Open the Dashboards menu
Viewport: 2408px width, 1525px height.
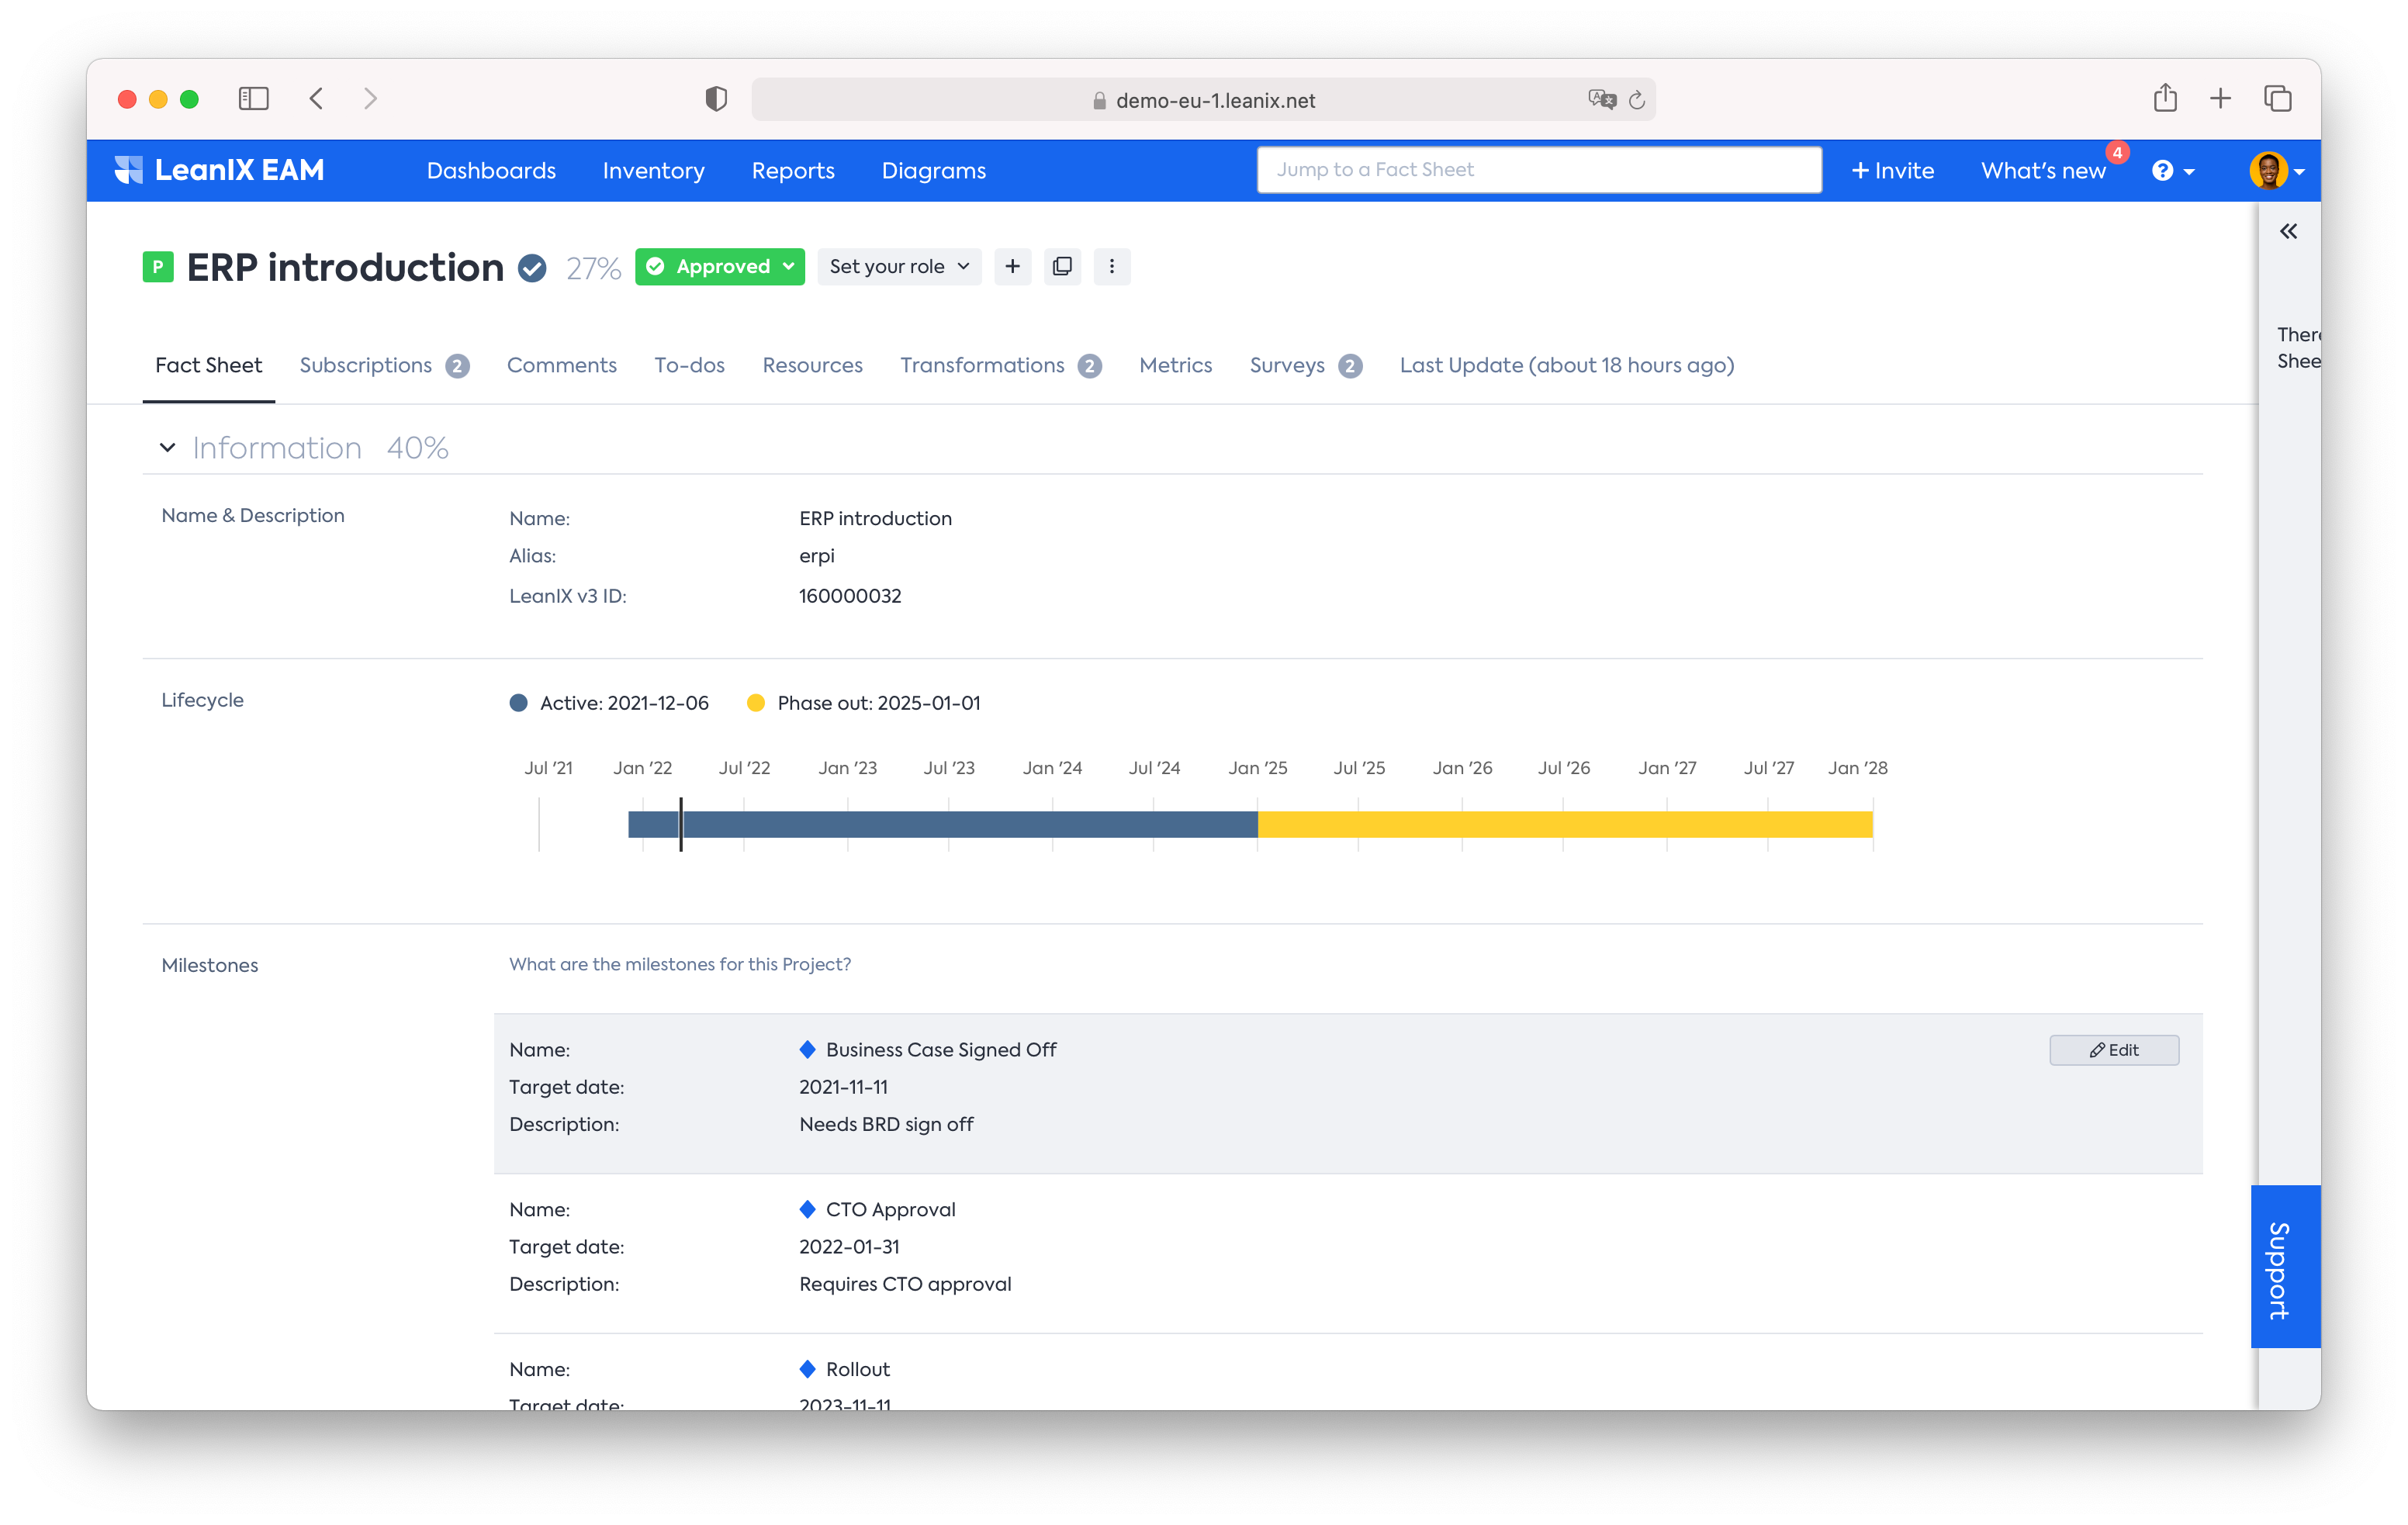point(491,170)
